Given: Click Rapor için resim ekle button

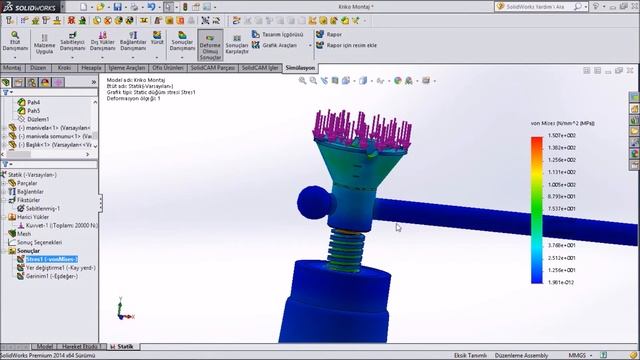Looking at the screenshot, I should tap(347, 45).
